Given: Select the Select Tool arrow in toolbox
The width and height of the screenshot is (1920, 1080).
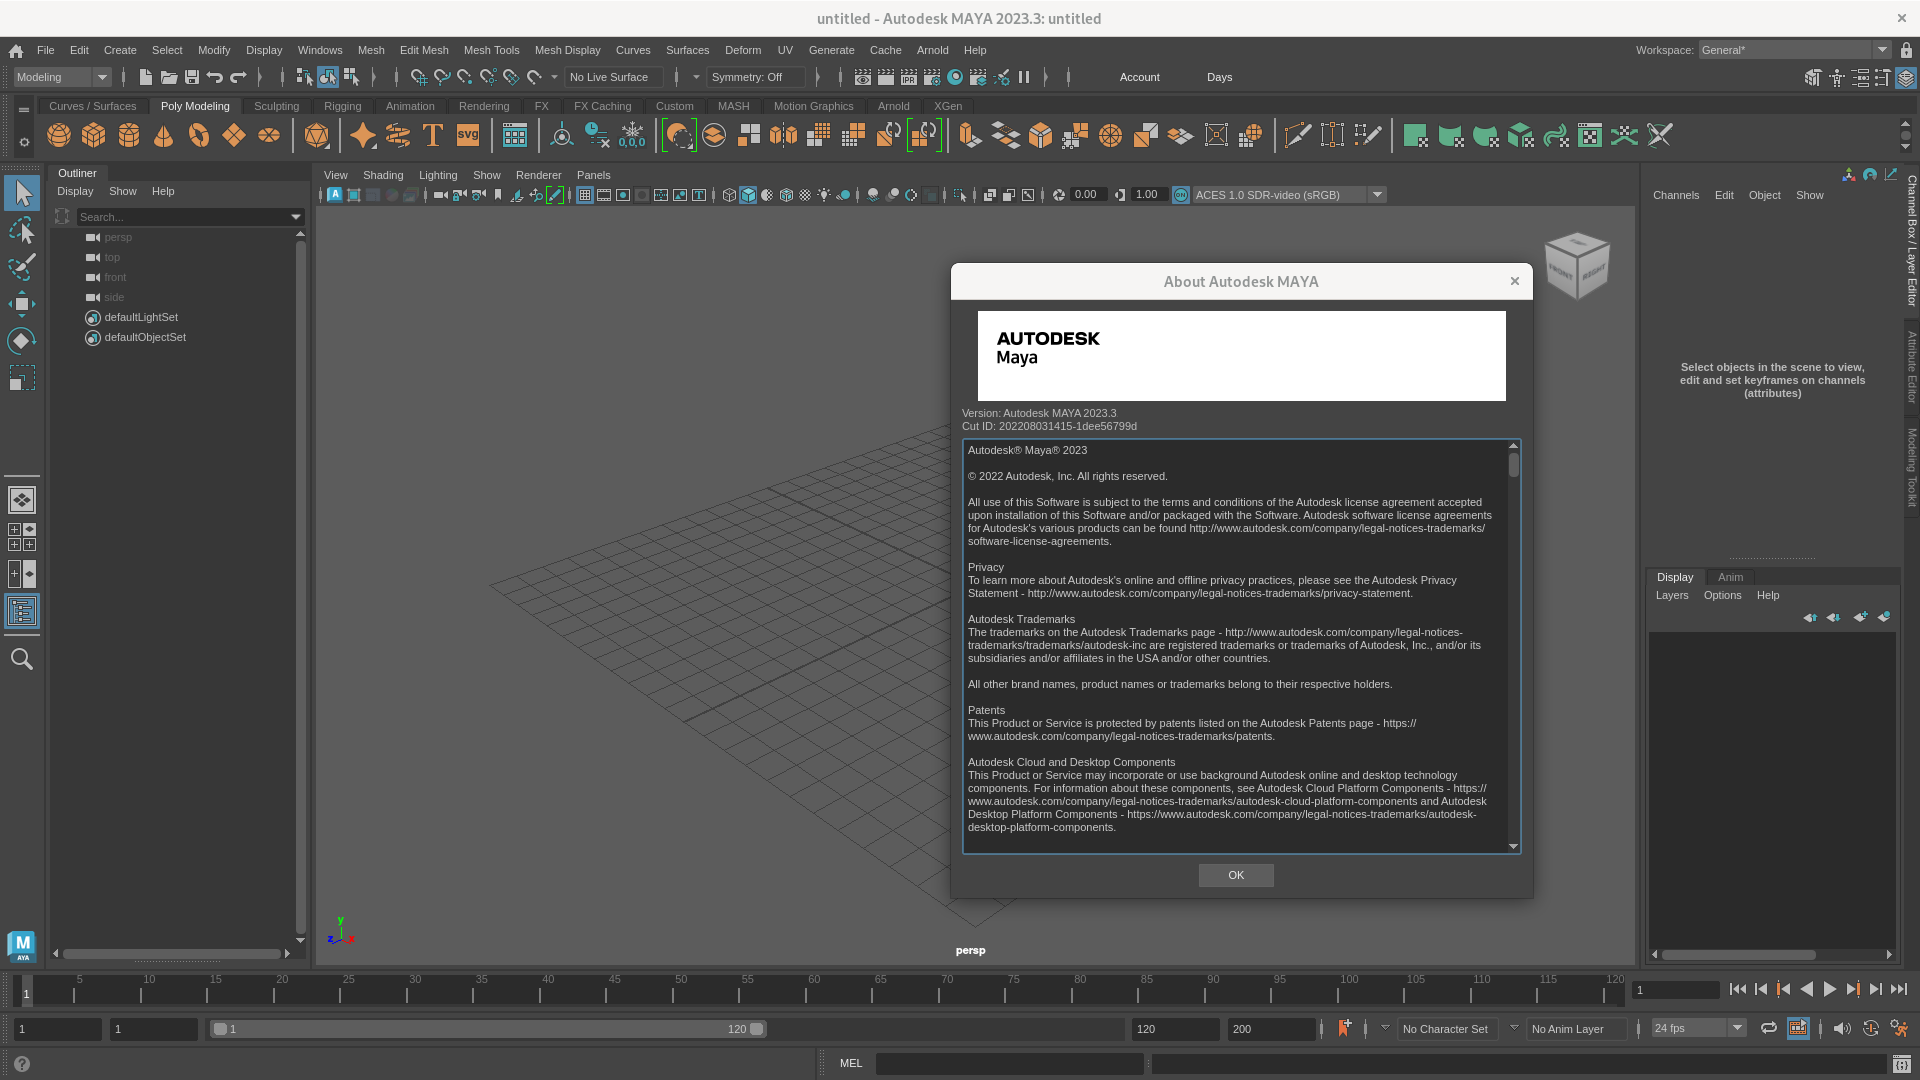Looking at the screenshot, I should 22,193.
